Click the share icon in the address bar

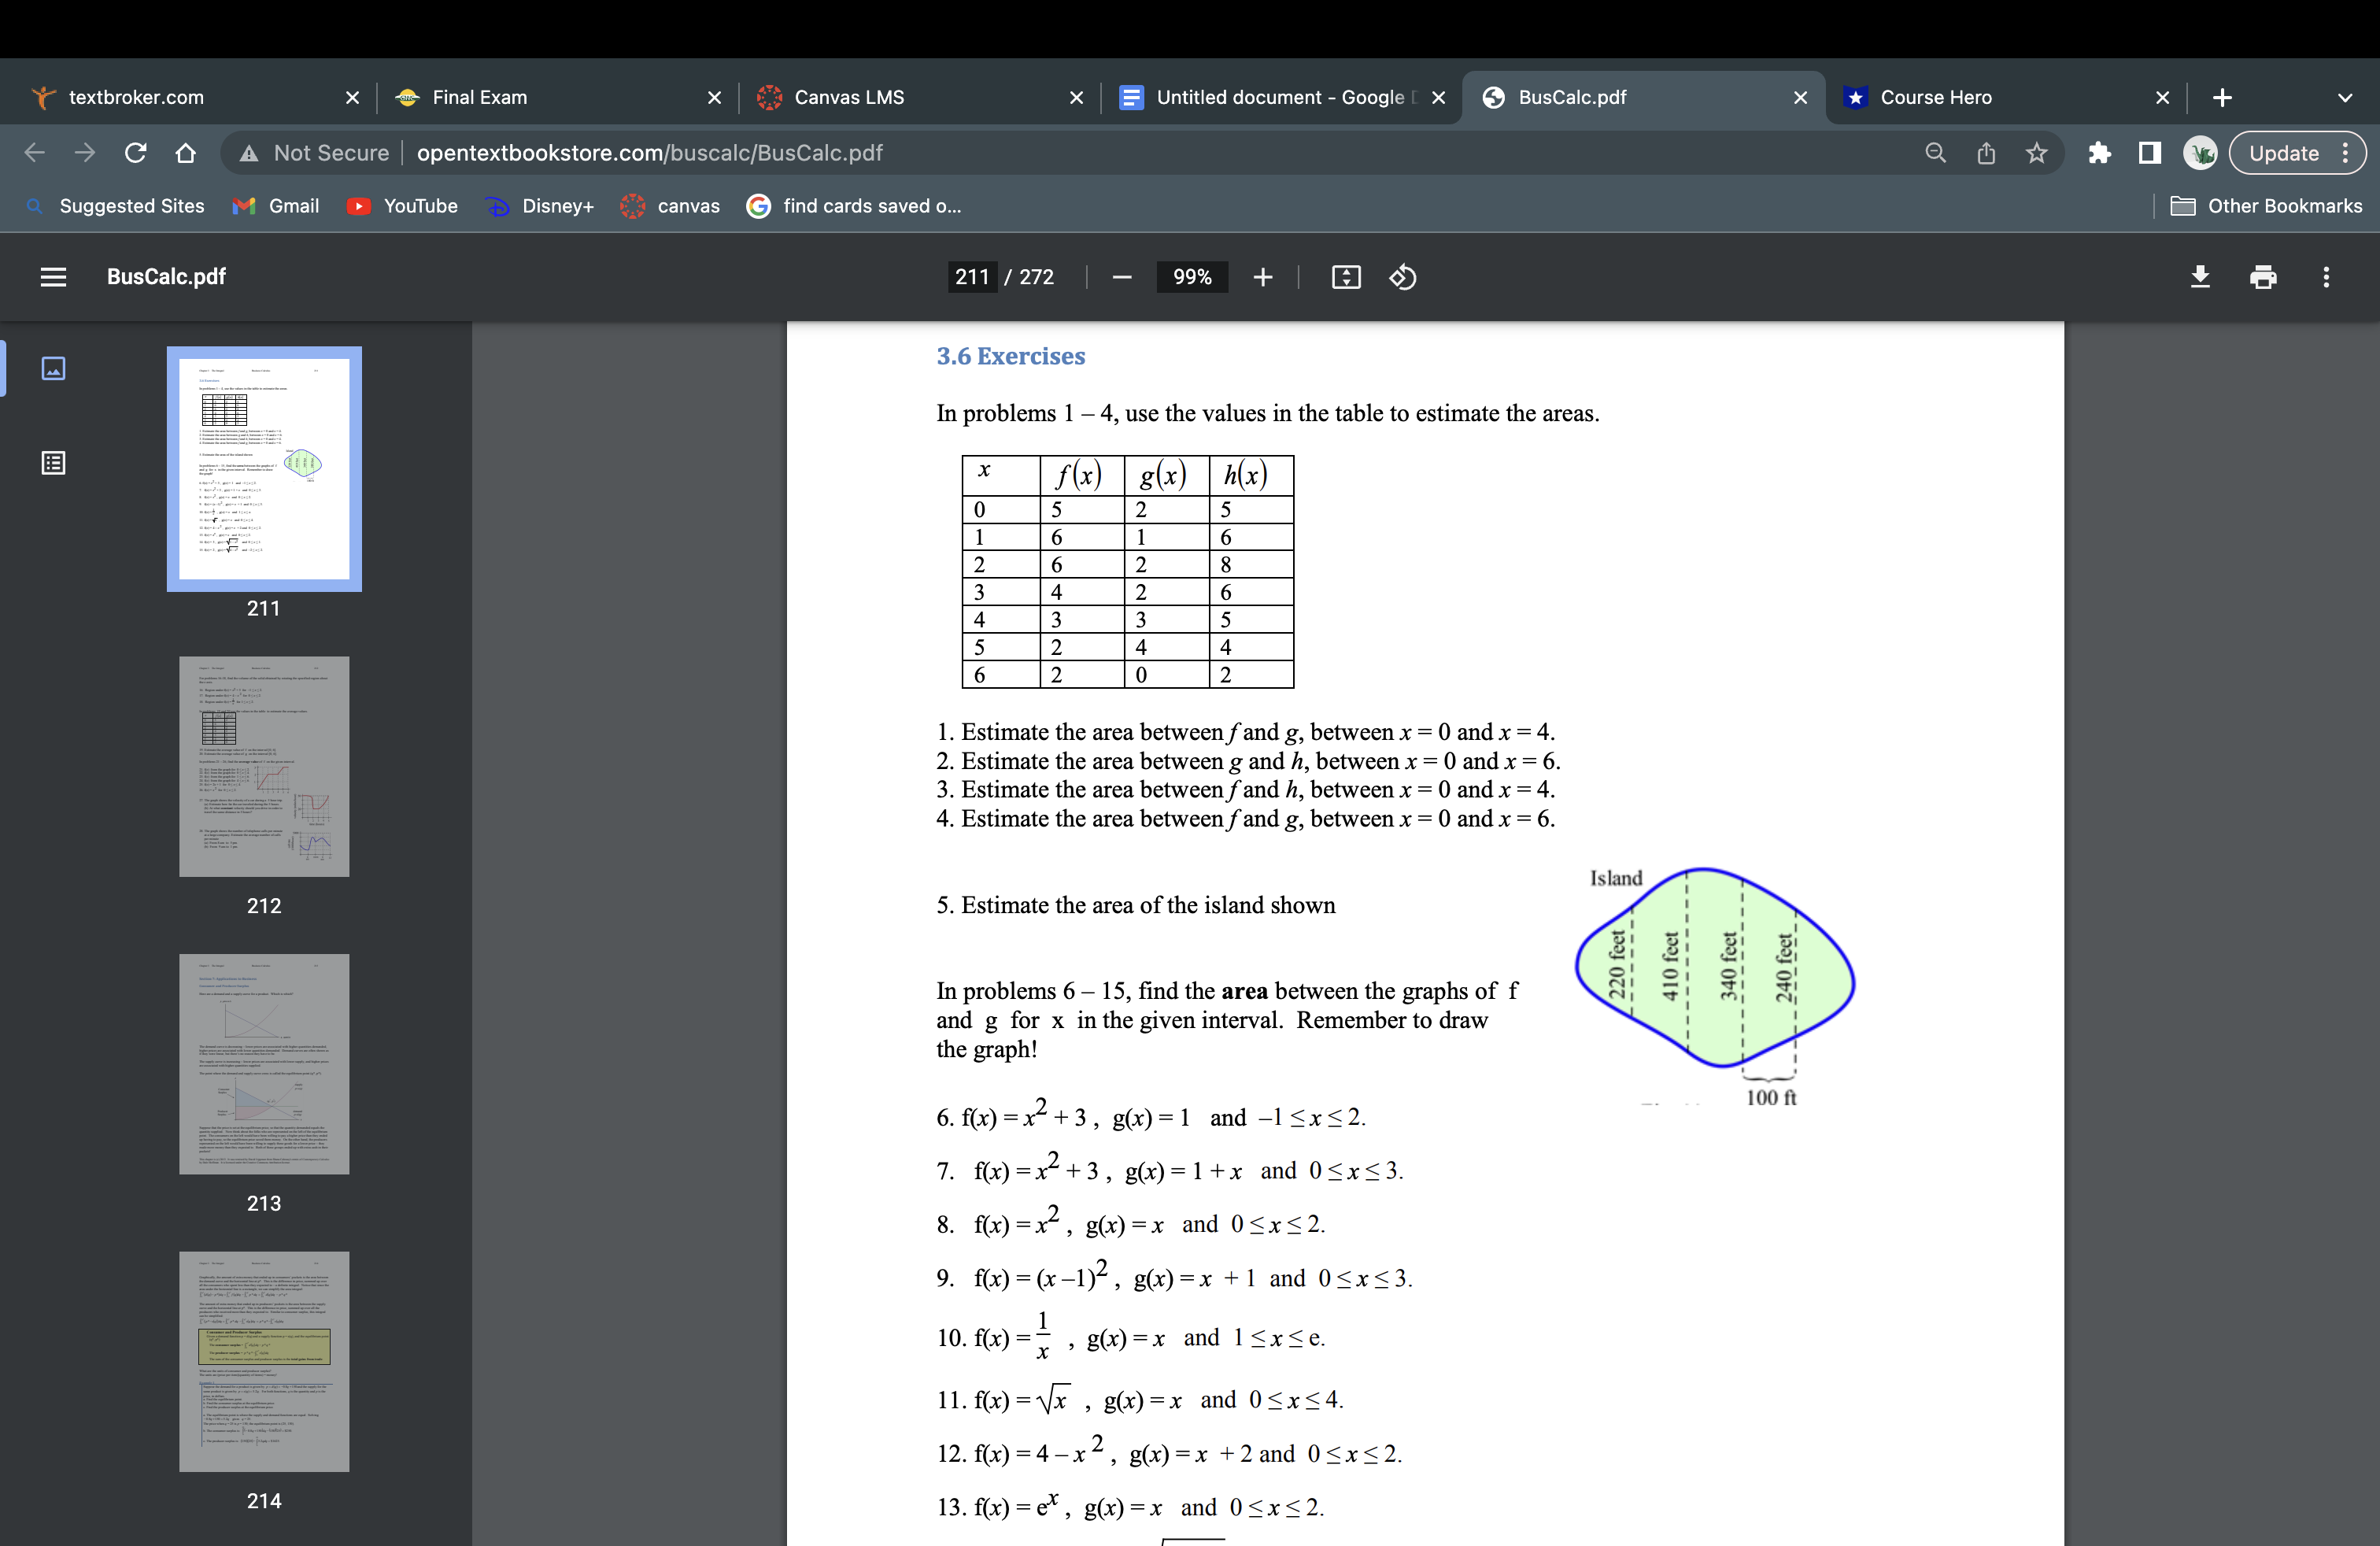point(1985,152)
